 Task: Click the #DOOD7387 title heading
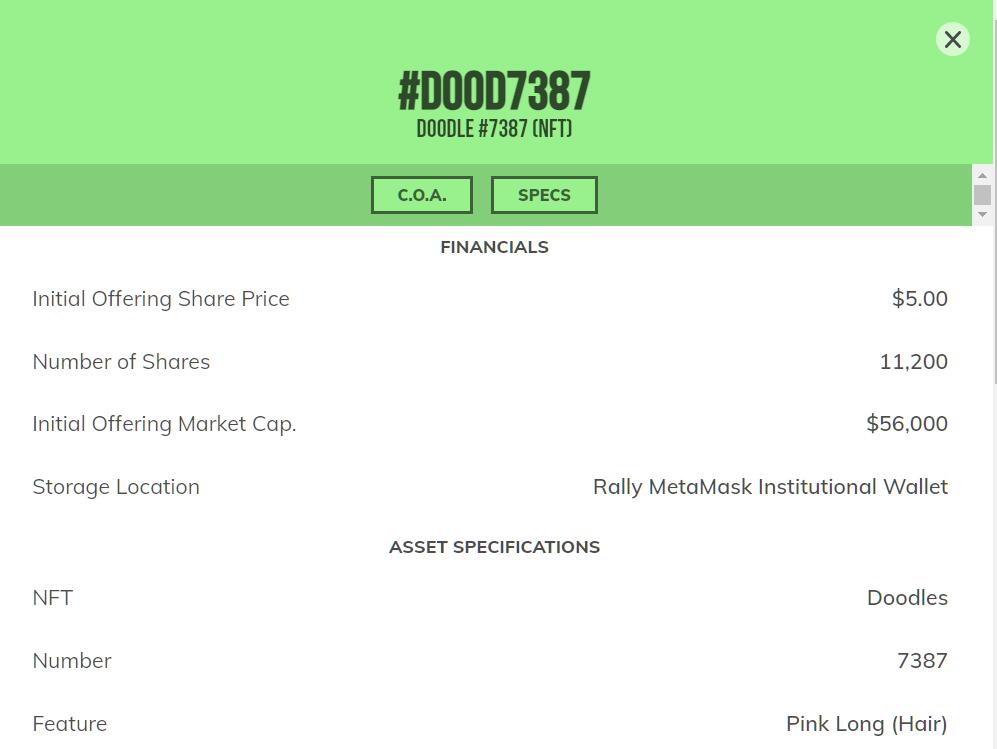(x=494, y=91)
